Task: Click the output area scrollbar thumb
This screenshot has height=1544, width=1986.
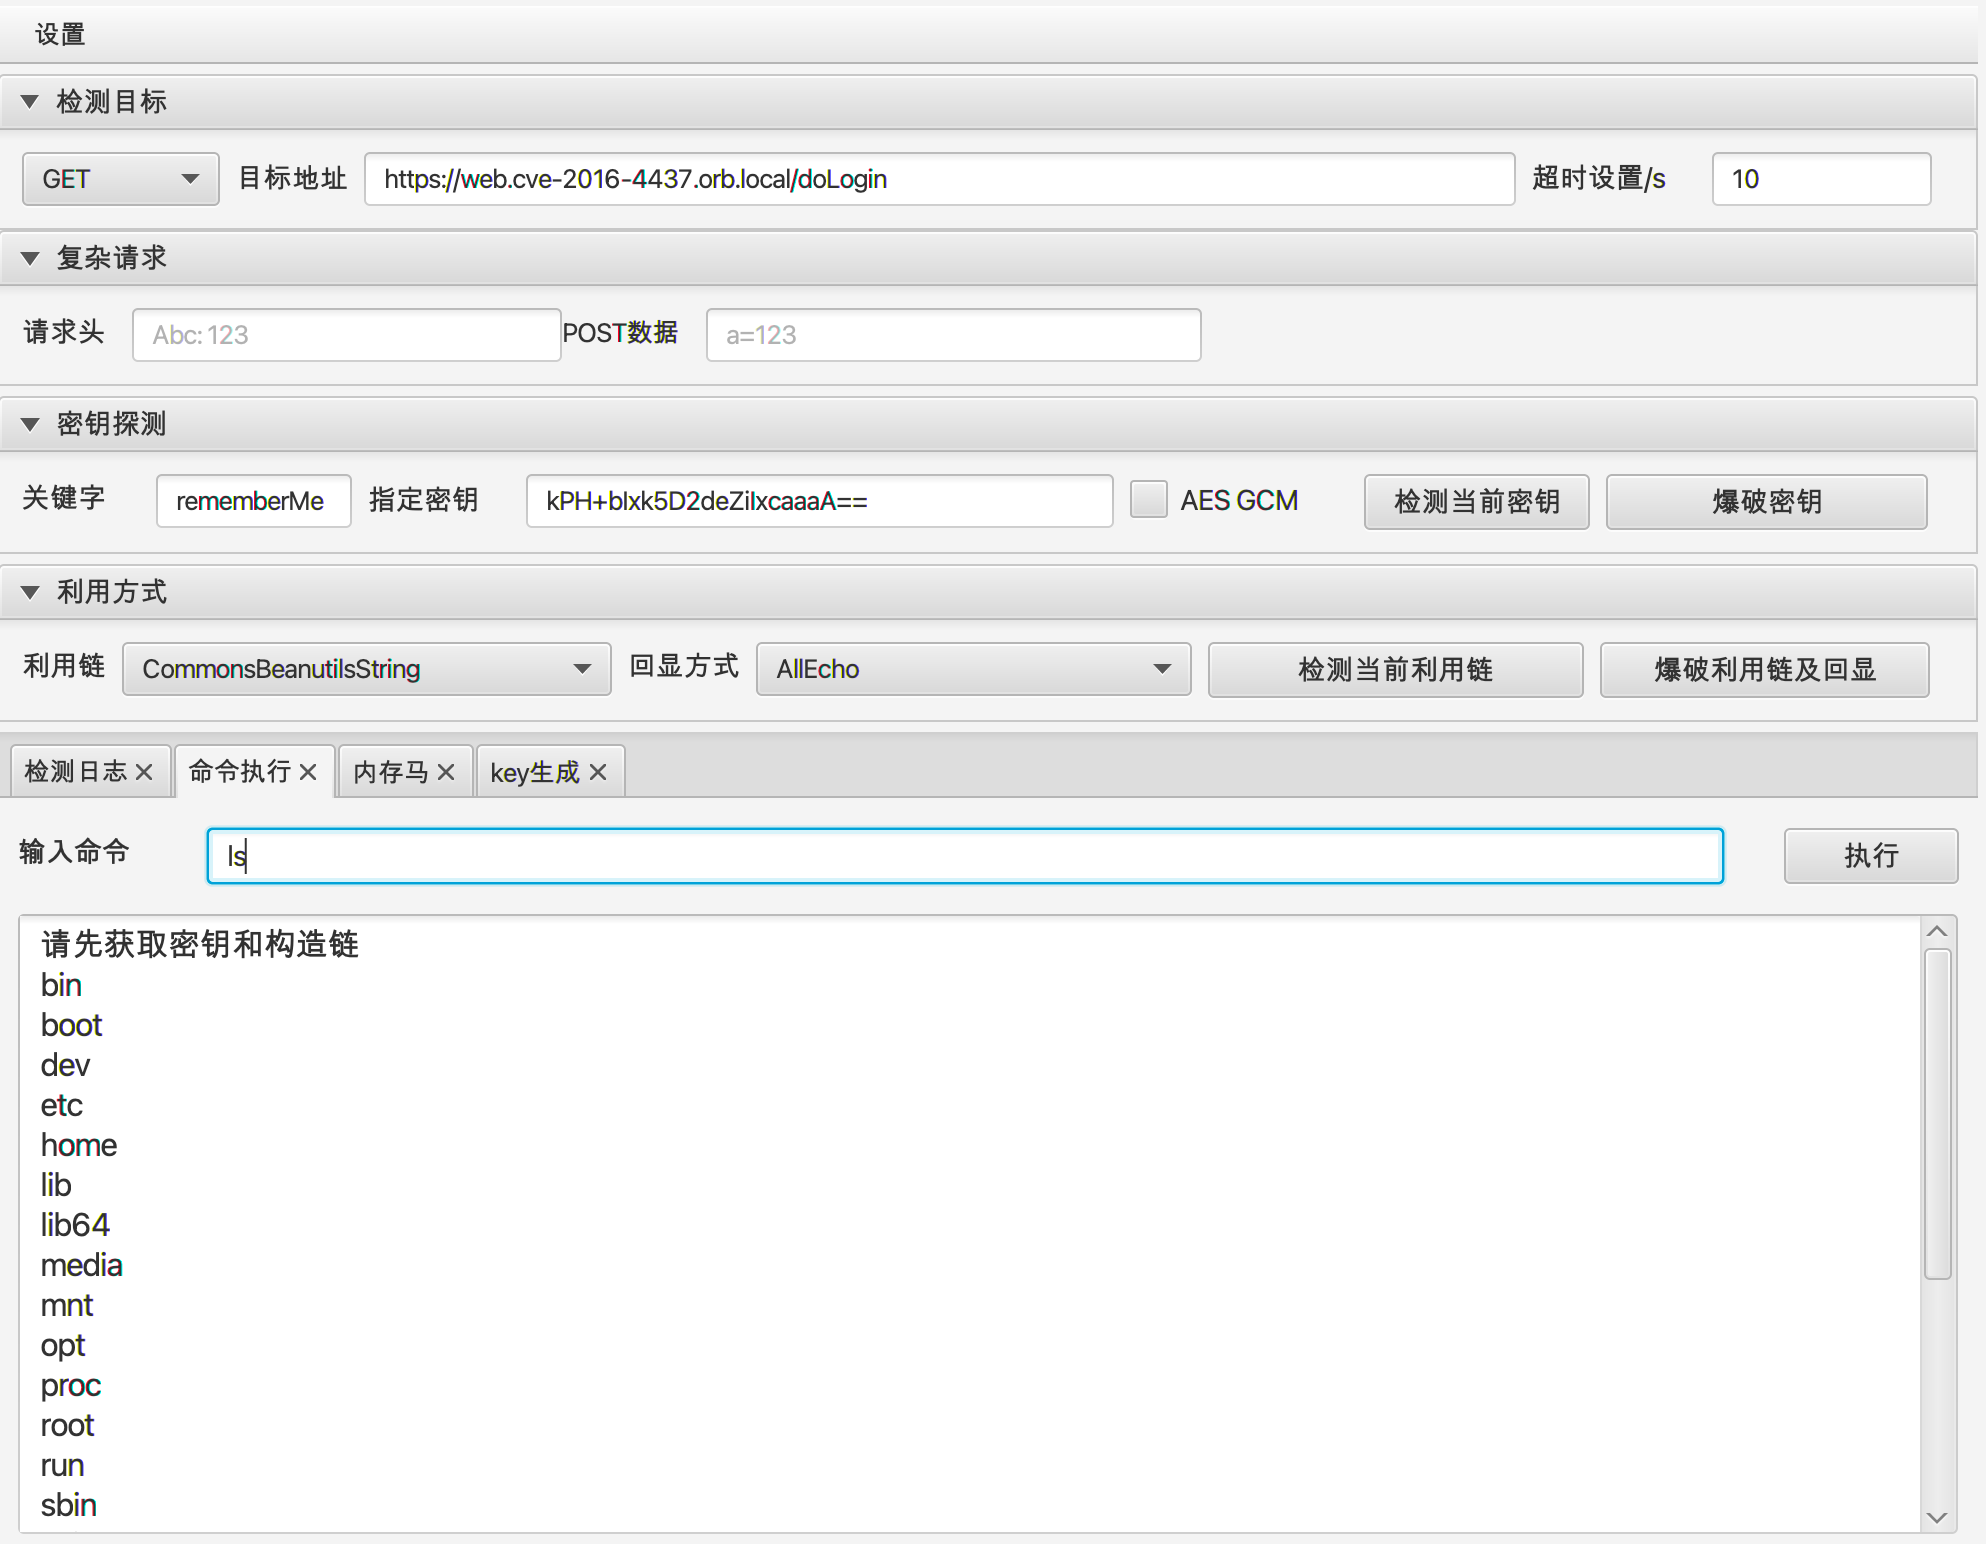Action: pyautogui.click(x=1938, y=1114)
